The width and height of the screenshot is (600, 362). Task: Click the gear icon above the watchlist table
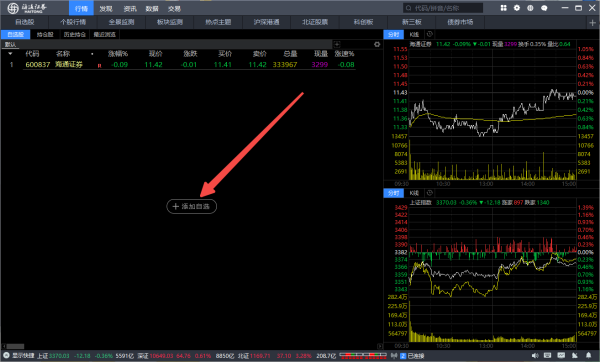click(x=377, y=44)
